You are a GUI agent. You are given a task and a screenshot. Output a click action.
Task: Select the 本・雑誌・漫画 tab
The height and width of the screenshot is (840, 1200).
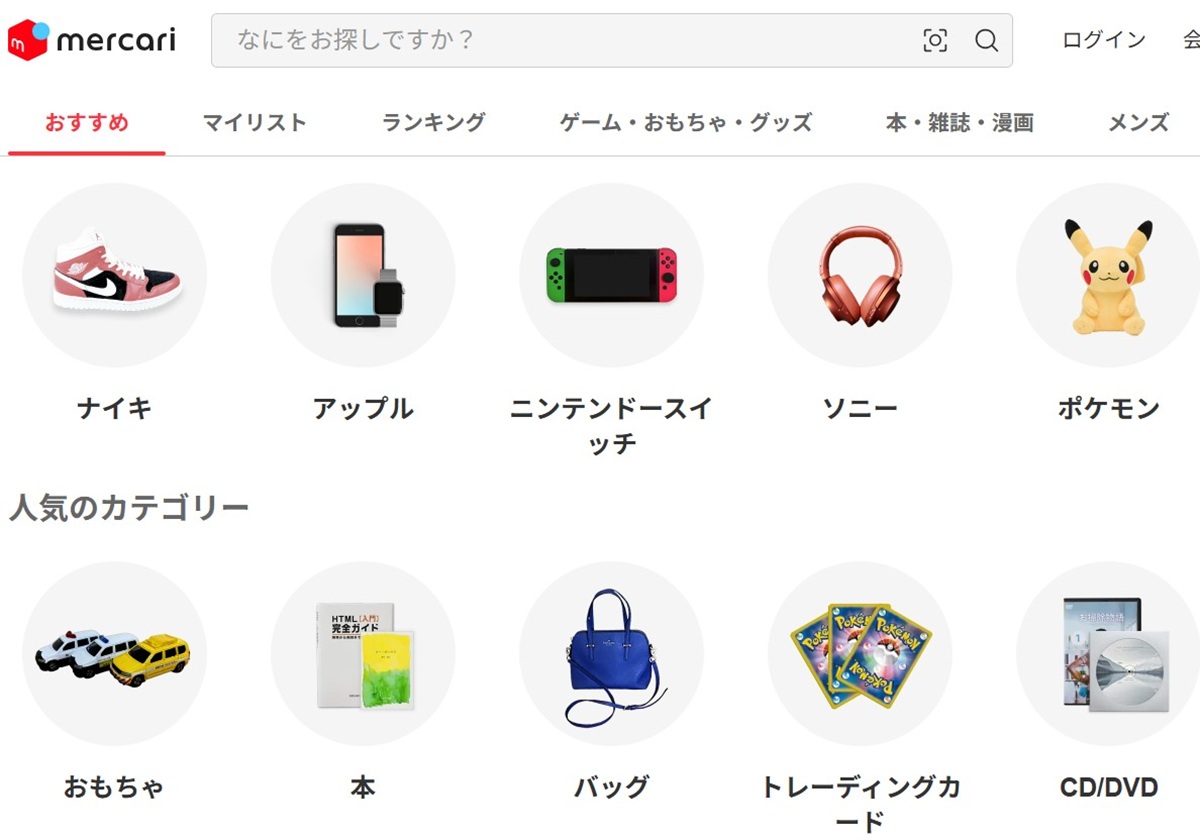(960, 123)
